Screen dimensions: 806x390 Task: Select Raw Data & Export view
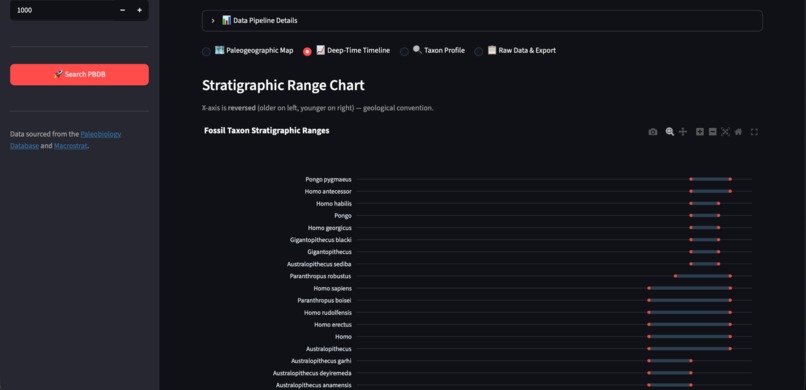coord(515,51)
